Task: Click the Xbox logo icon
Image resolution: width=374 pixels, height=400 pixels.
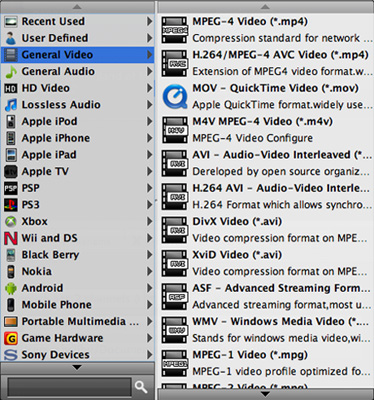Action: tap(11, 222)
